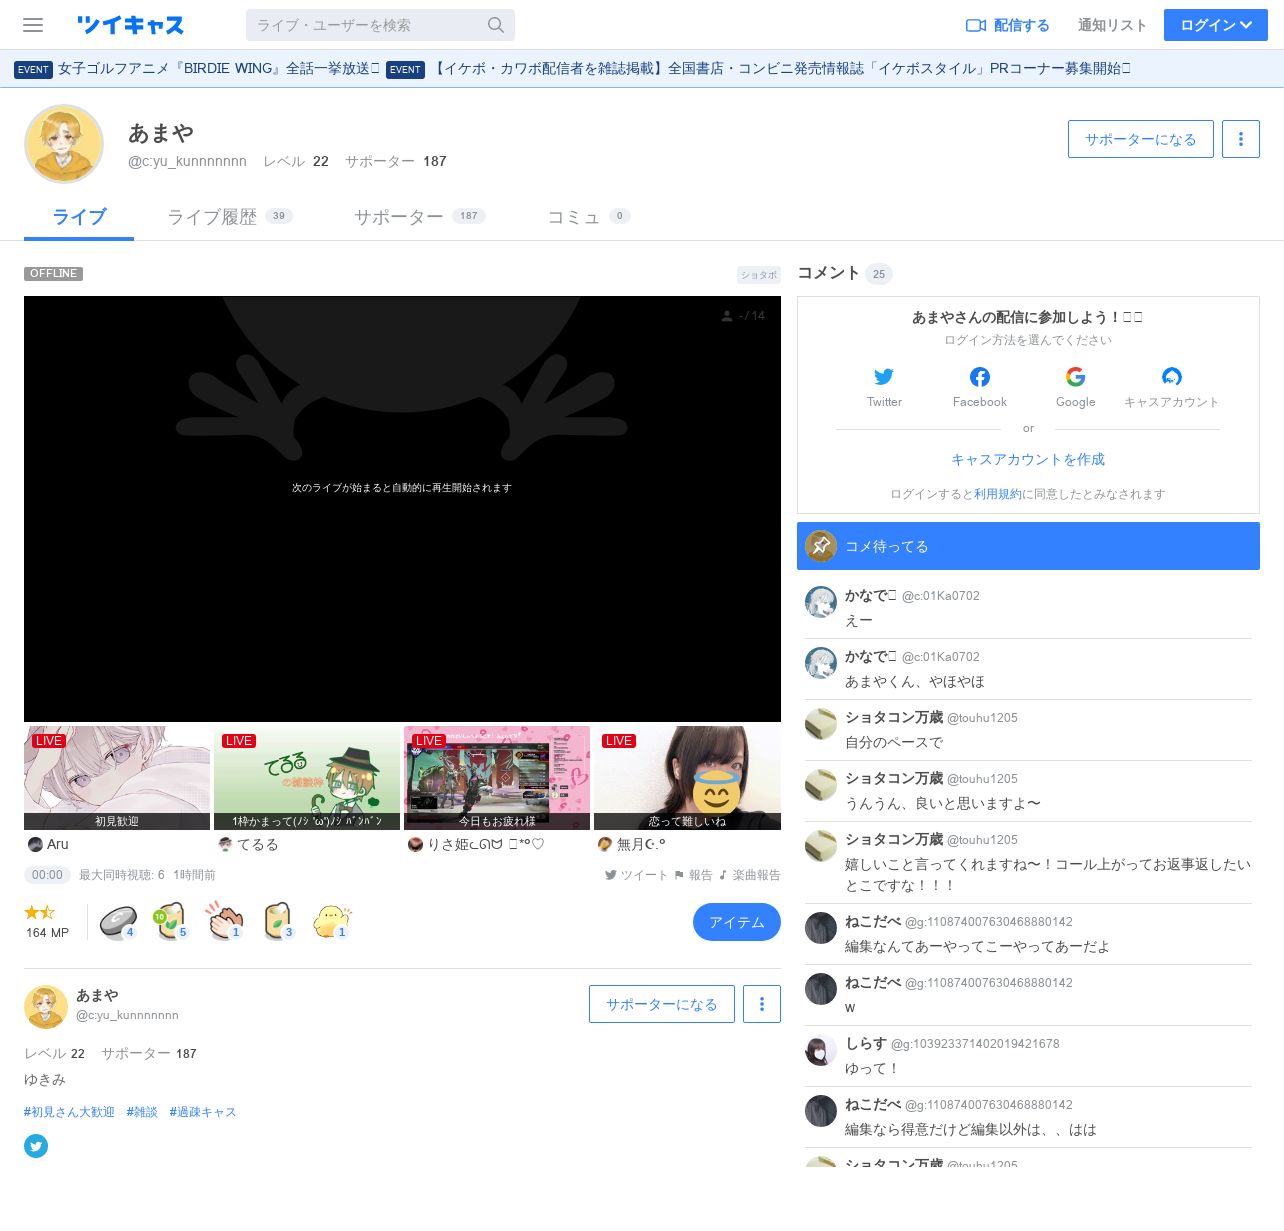1284x1231 pixels.
Task: Click the pin icon on コメ待ってる
Action: 821,546
